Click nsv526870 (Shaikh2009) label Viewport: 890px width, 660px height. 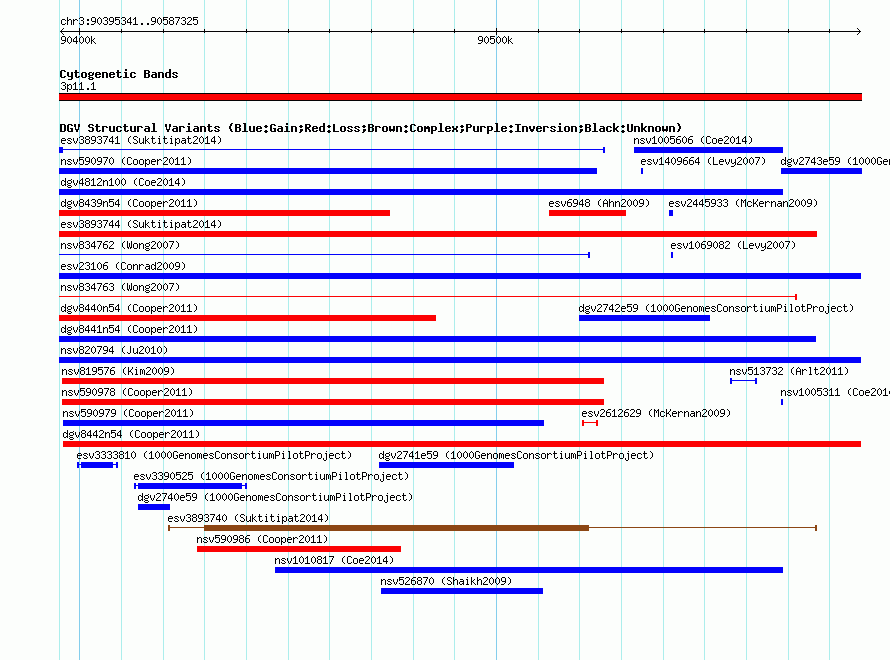point(446,581)
